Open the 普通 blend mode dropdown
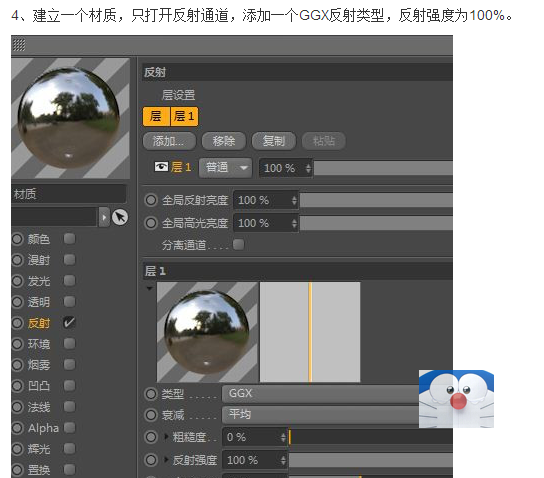Image resolution: width=544 pixels, height=478 pixels. [x=226, y=168]
